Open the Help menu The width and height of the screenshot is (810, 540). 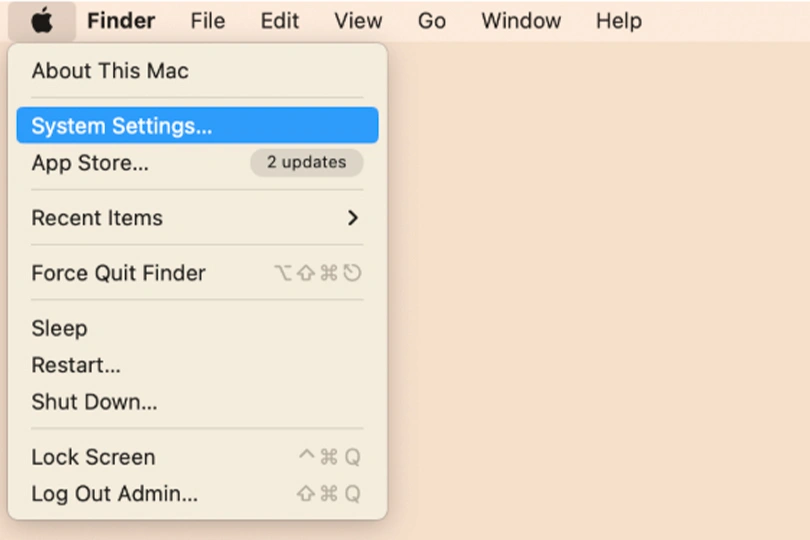pyautogui.click(x=618, y=21)
